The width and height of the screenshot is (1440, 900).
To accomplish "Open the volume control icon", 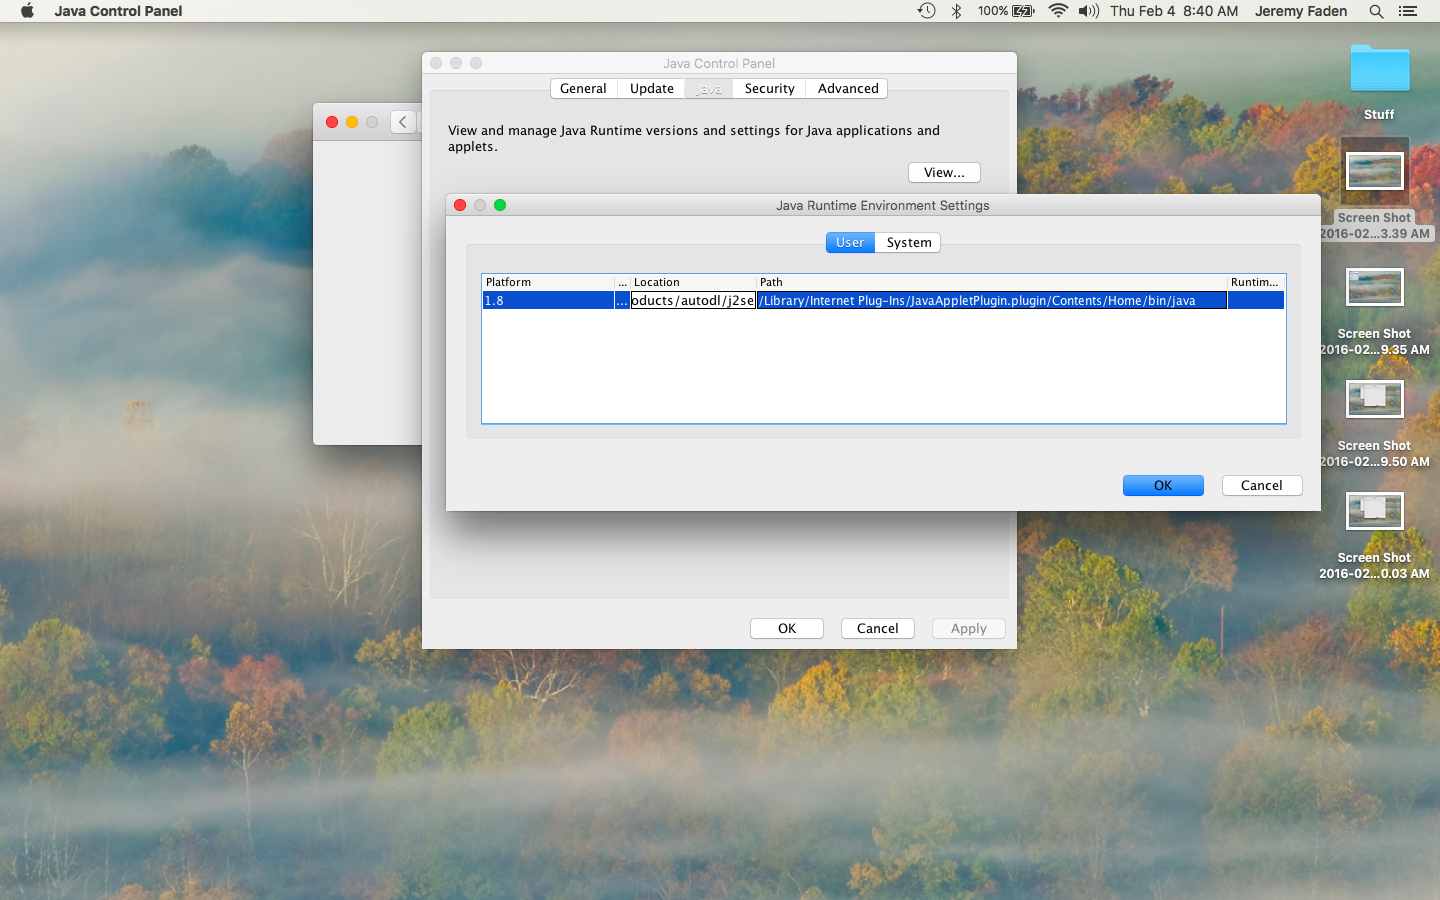I will [1089, 11].
